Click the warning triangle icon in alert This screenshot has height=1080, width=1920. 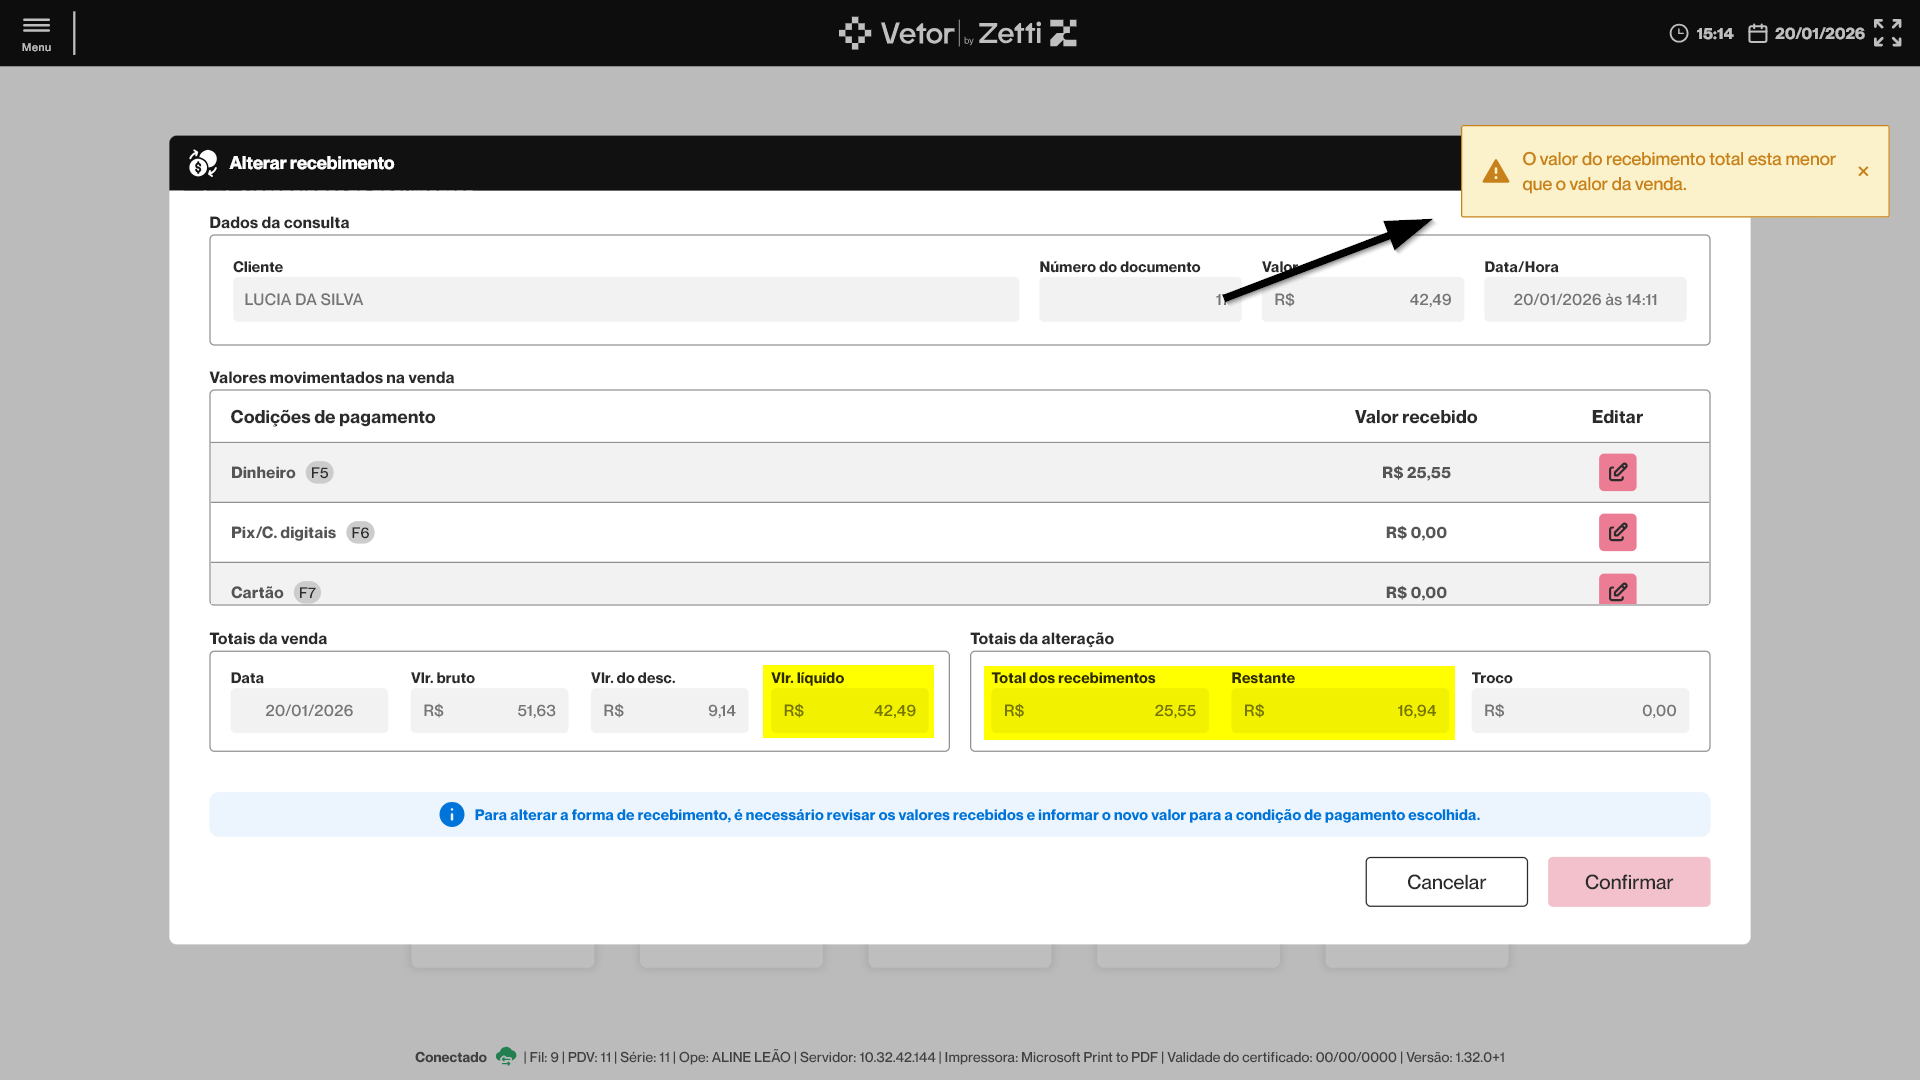pos(1495,172)
